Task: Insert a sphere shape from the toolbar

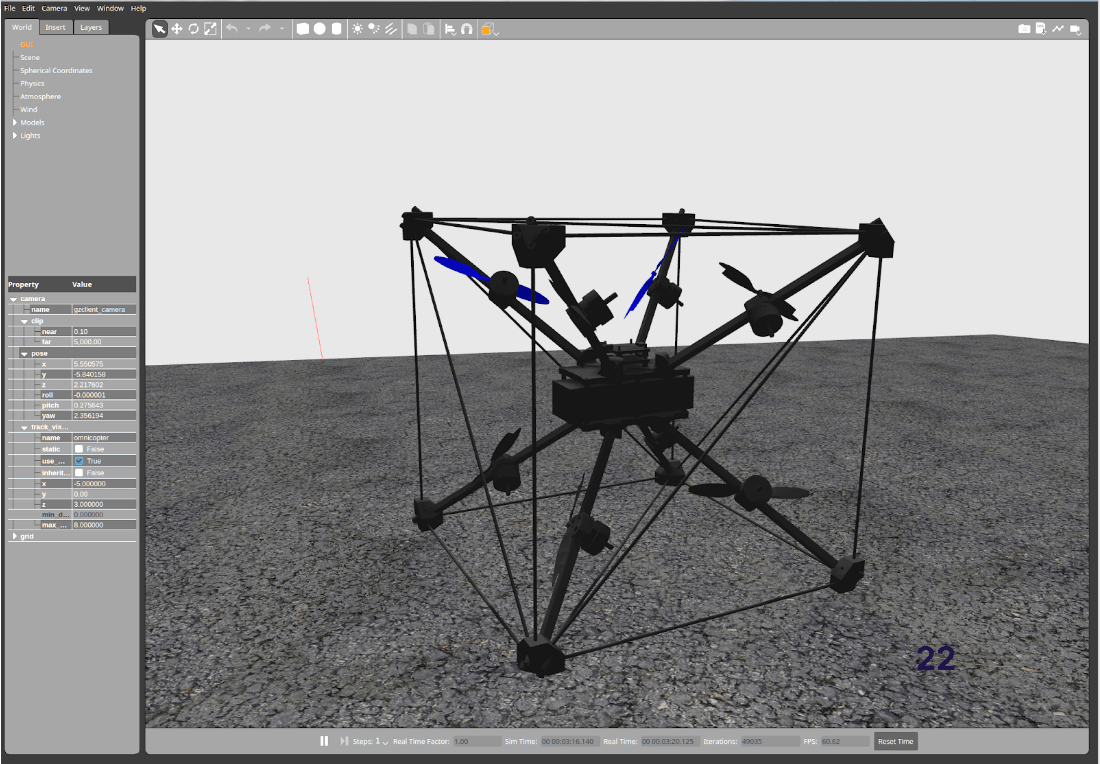Action: 319,29
